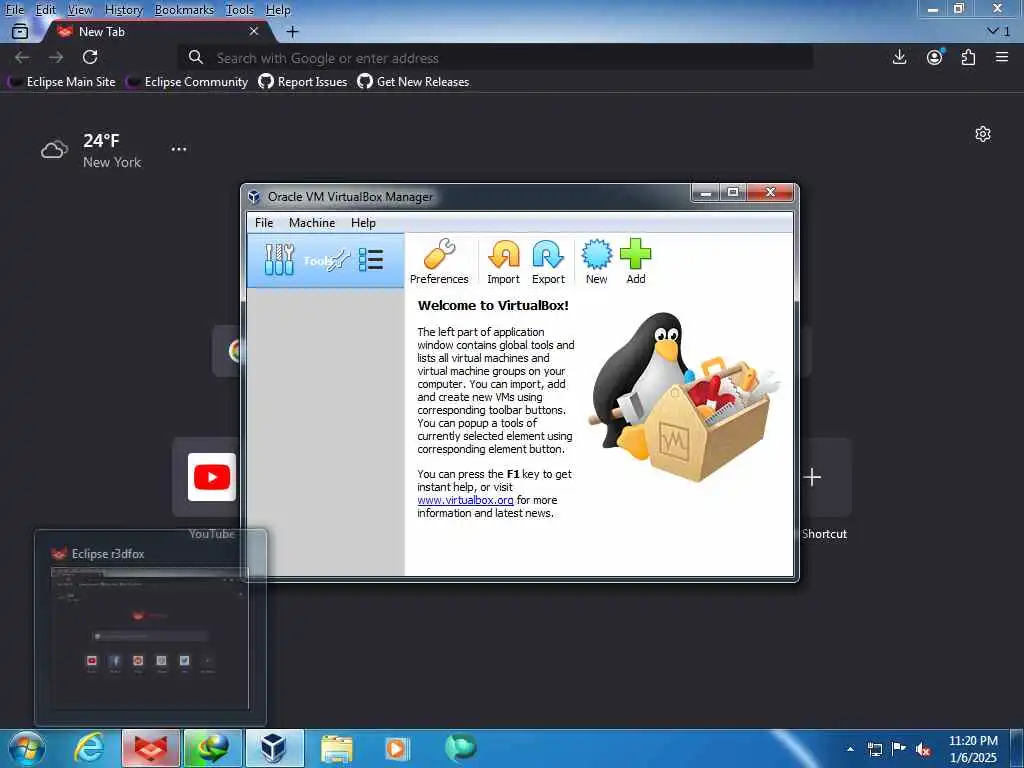Open Windows Explorer from taskbar
1024x768 pixels.
(337, 748)
